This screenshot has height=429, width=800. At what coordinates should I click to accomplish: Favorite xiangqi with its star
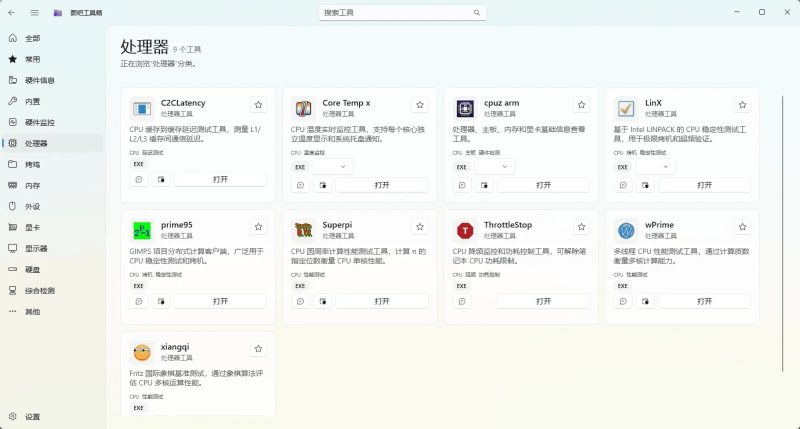[258, 348]
